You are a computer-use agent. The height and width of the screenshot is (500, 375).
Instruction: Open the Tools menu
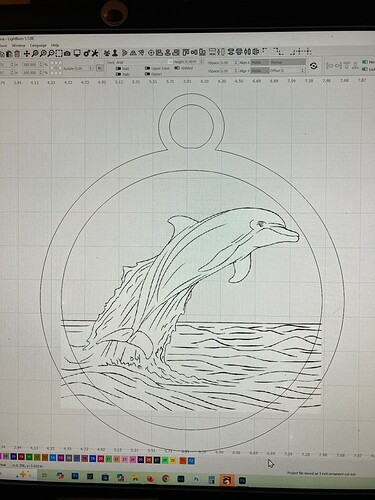click(x=3, y=45)
